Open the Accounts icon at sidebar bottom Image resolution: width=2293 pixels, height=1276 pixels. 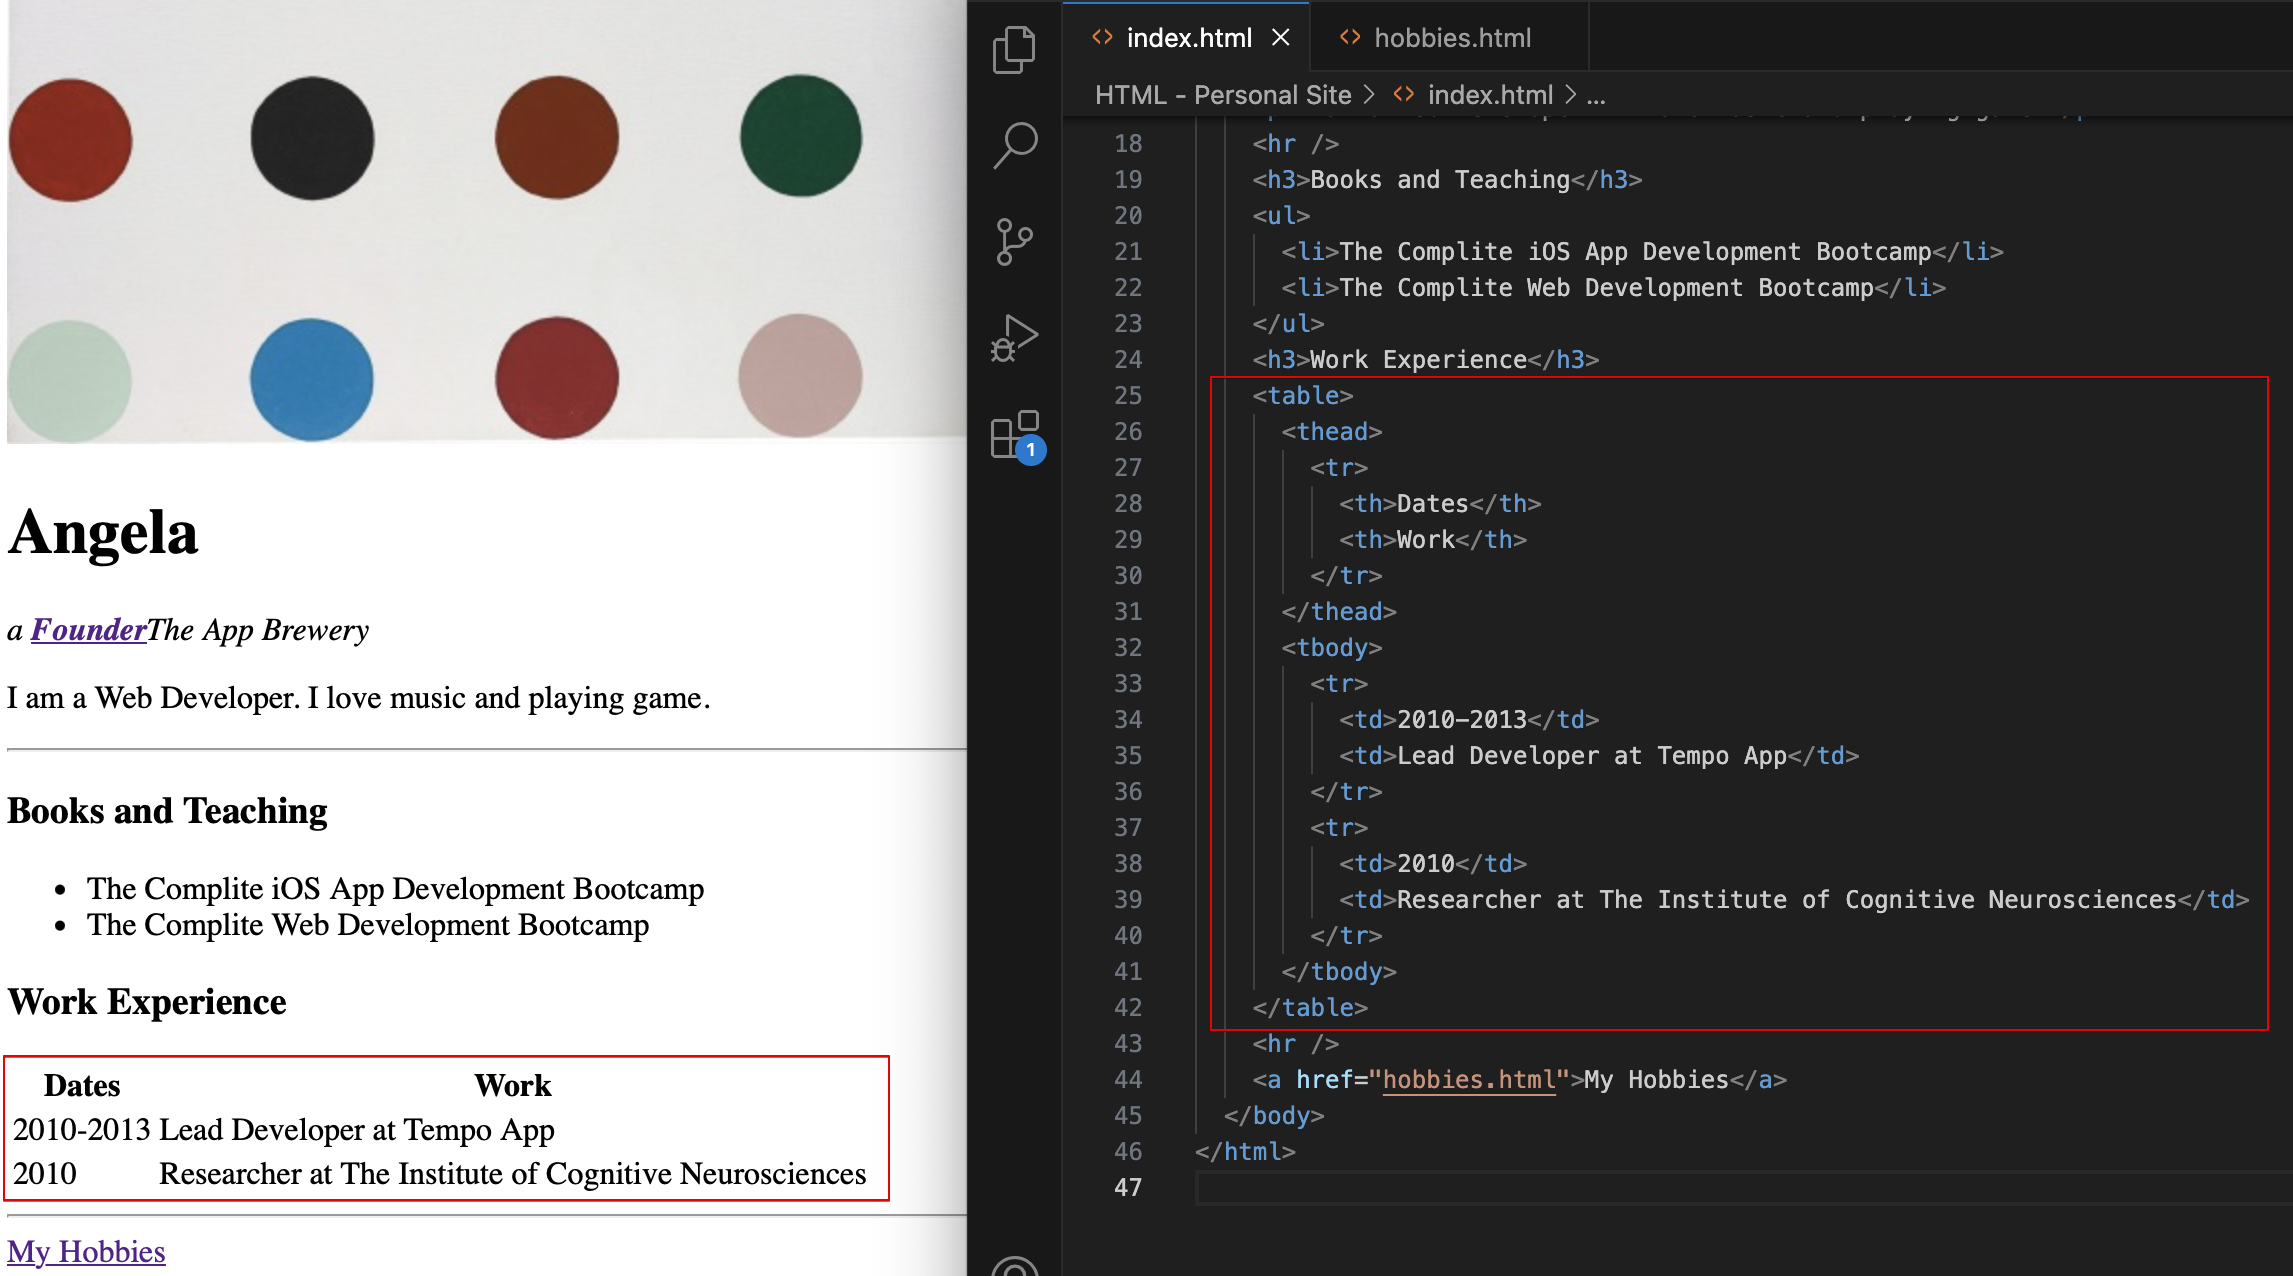pyautogui.click(x=1014, y=1266)
